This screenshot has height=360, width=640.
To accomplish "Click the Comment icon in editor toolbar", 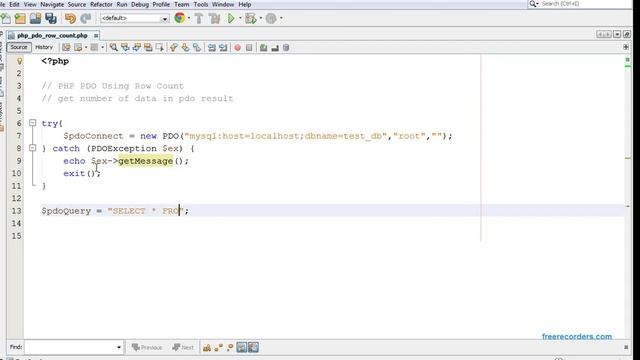I will click(264, 48).
